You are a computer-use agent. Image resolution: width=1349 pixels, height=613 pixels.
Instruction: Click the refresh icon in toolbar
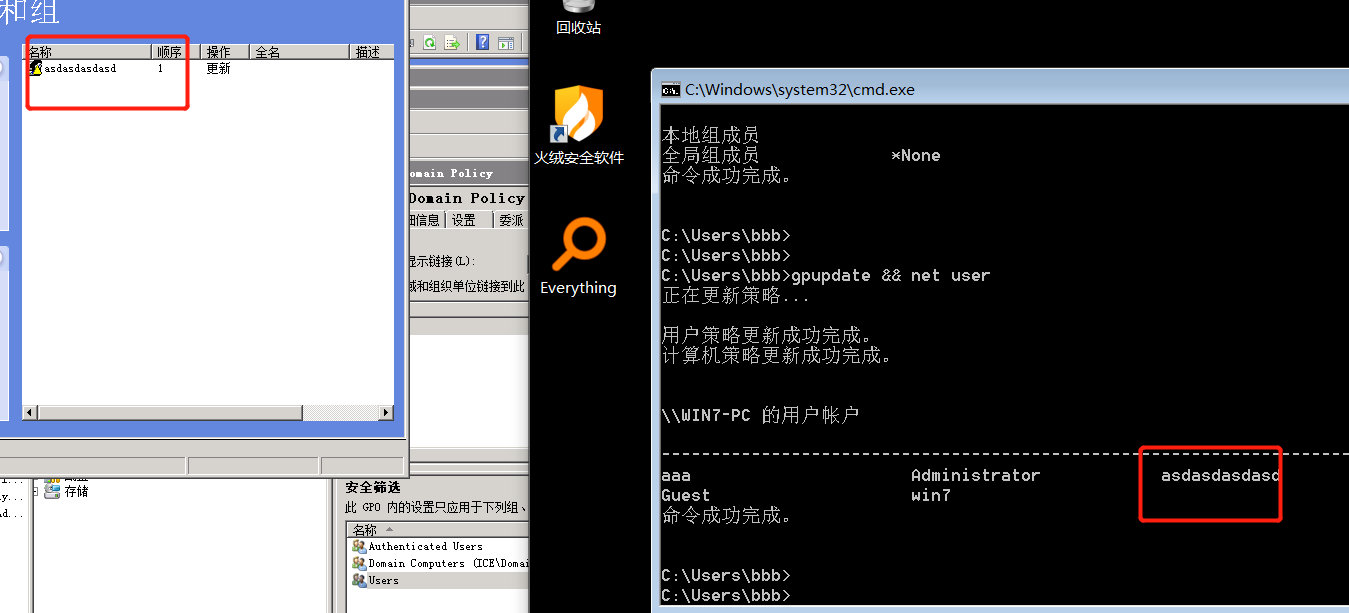click(430, 42)
